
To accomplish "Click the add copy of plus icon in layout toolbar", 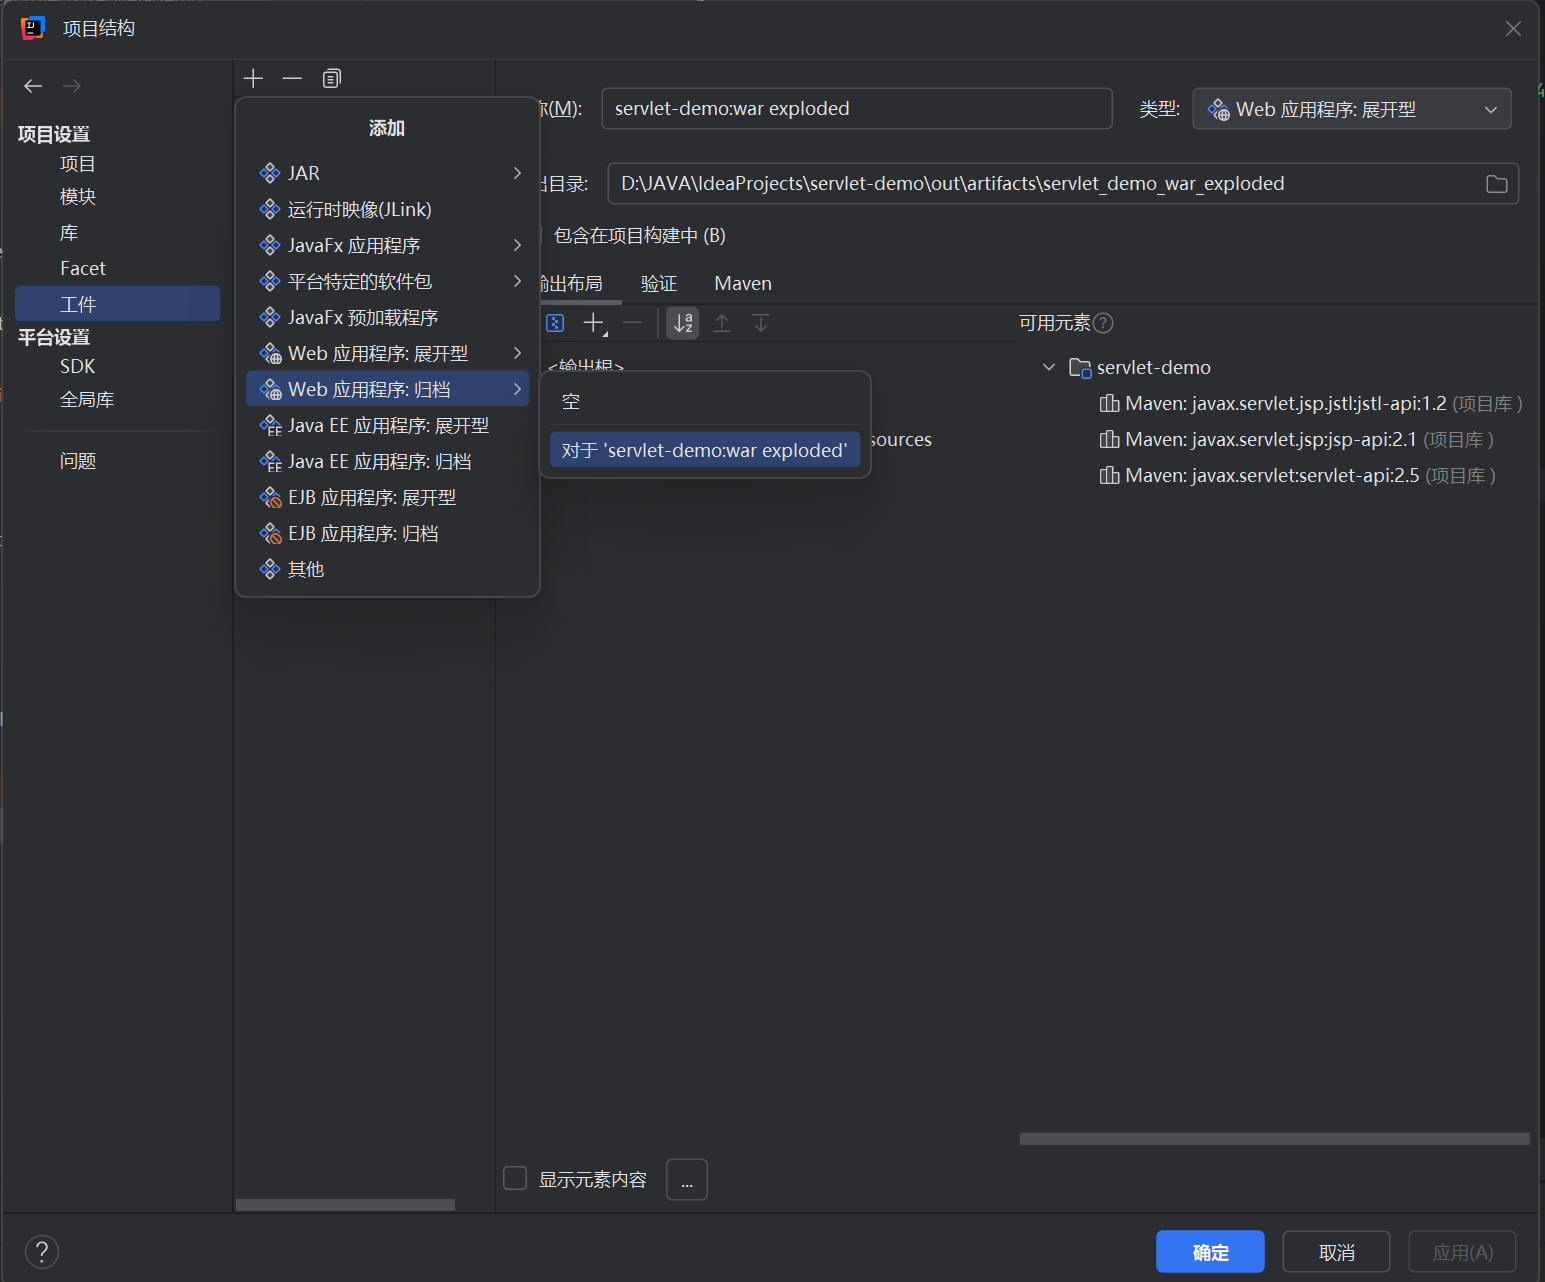I will [594, 323].
